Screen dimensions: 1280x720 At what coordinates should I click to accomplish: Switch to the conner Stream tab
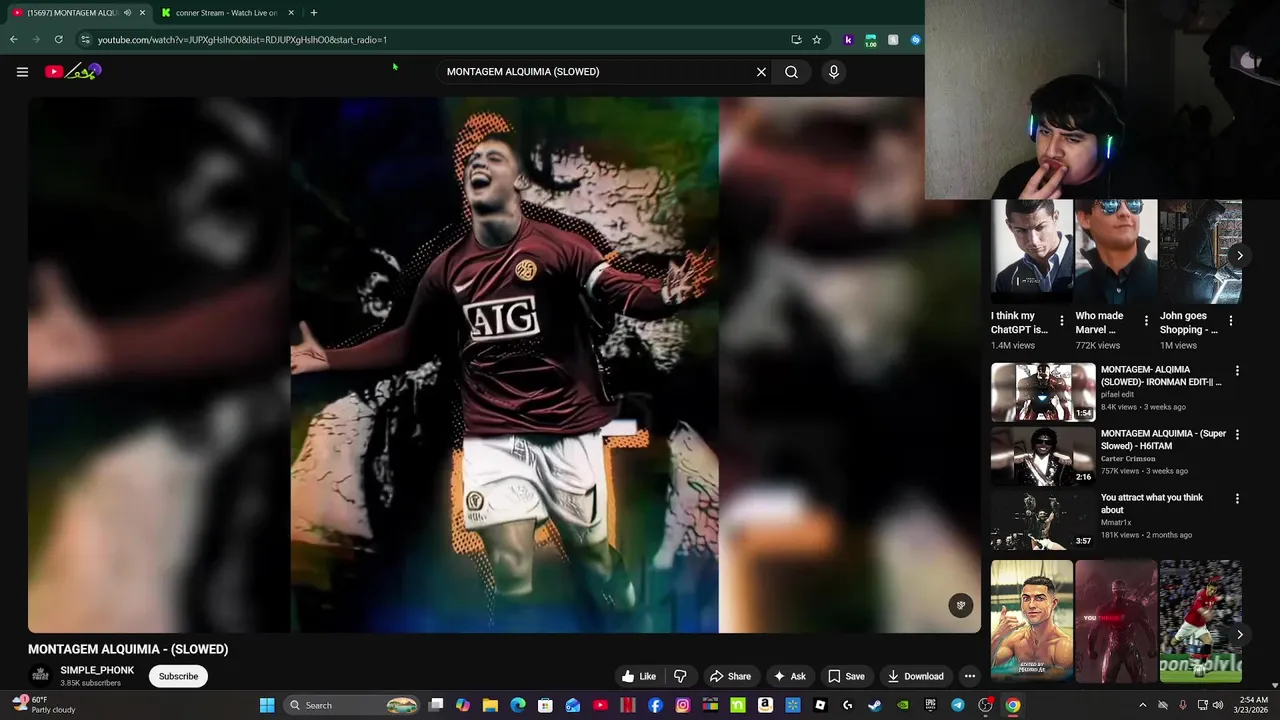pos(226,13)
